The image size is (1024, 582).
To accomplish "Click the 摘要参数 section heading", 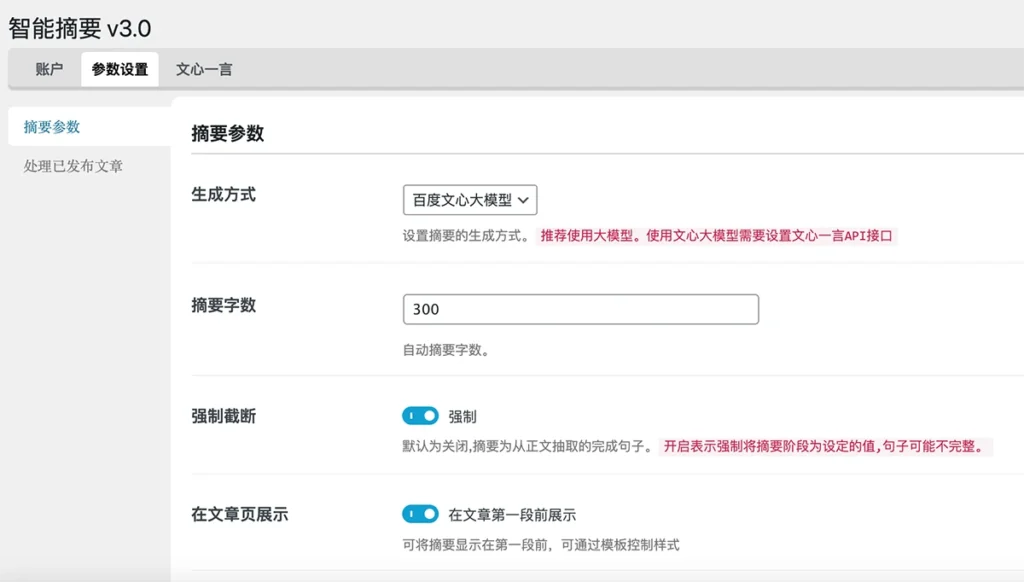I will click(227, 133).
